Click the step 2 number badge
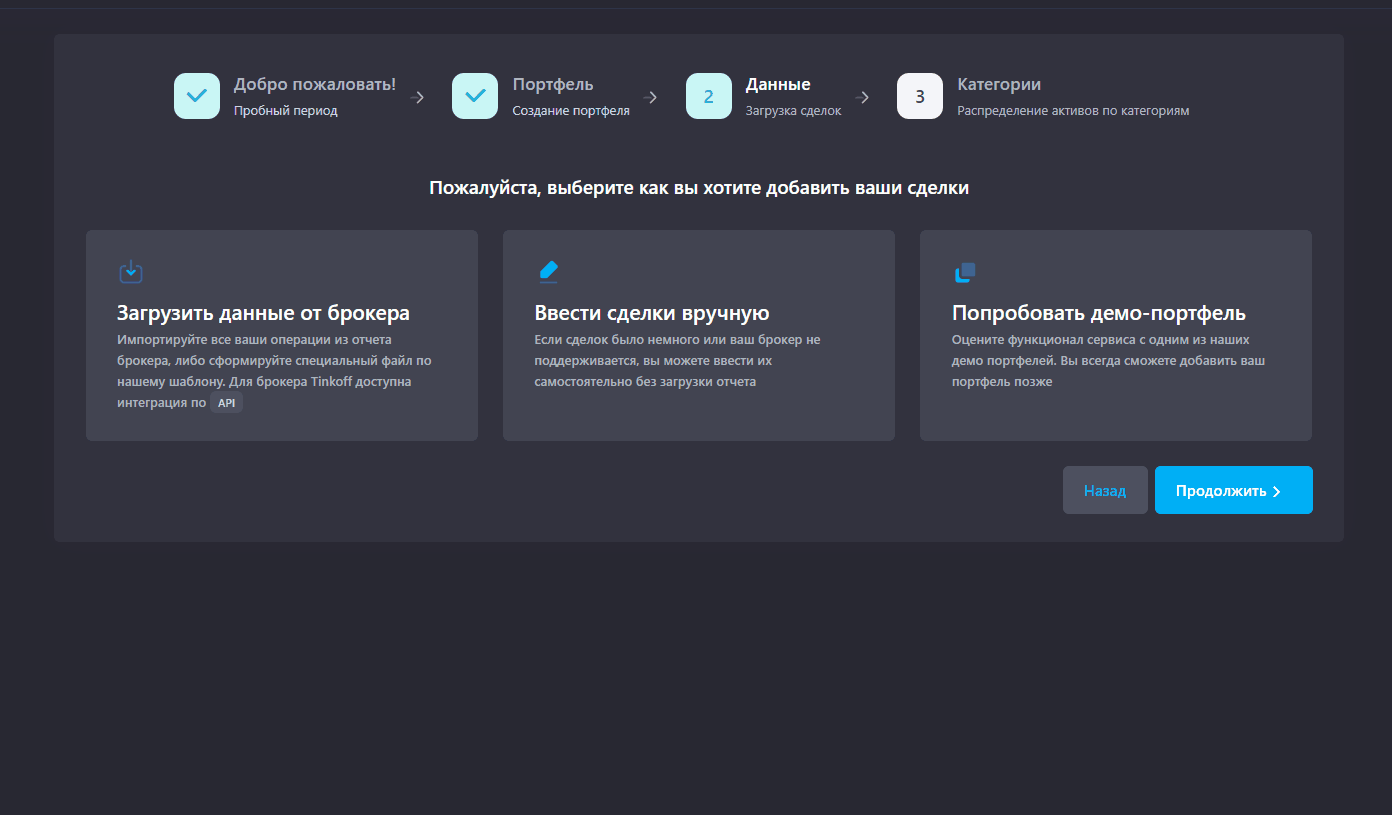The image size is (1392, 815). tap(709, 96)
